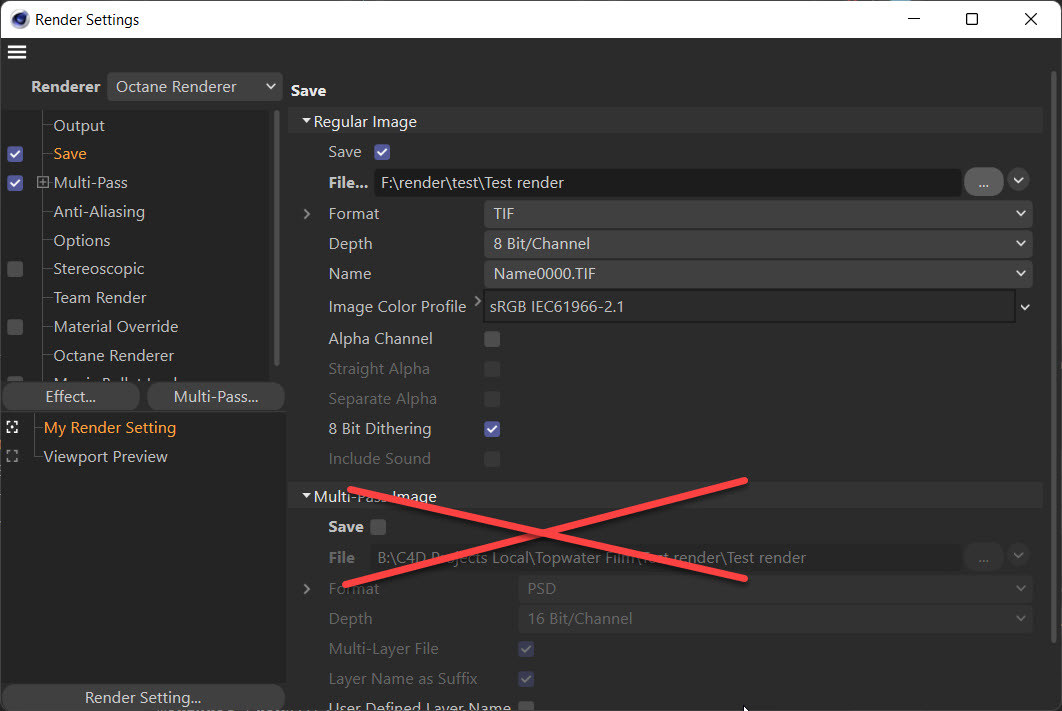The height and width of the screenshot is (711, 1062).
Task: Enable the Material Override checkbox
Action: pos(15,328)
